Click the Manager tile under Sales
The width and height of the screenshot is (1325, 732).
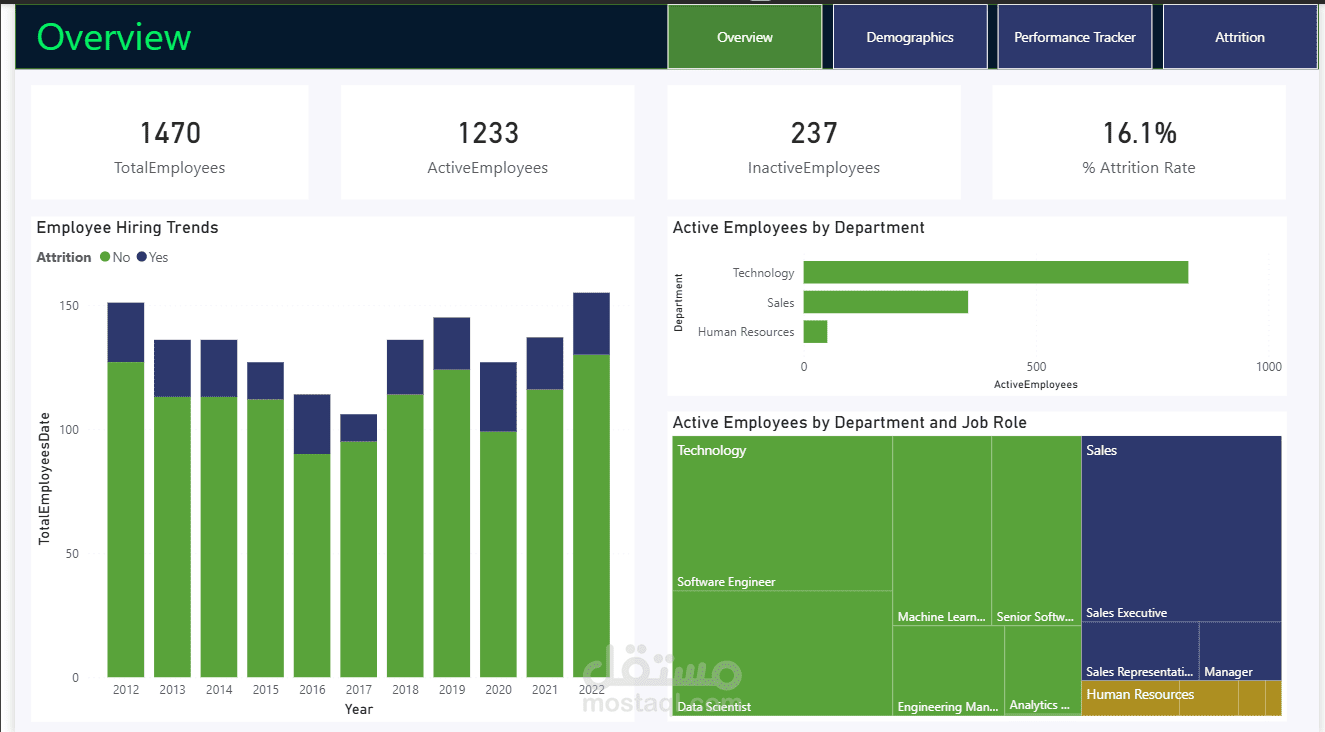(1240, 651)
